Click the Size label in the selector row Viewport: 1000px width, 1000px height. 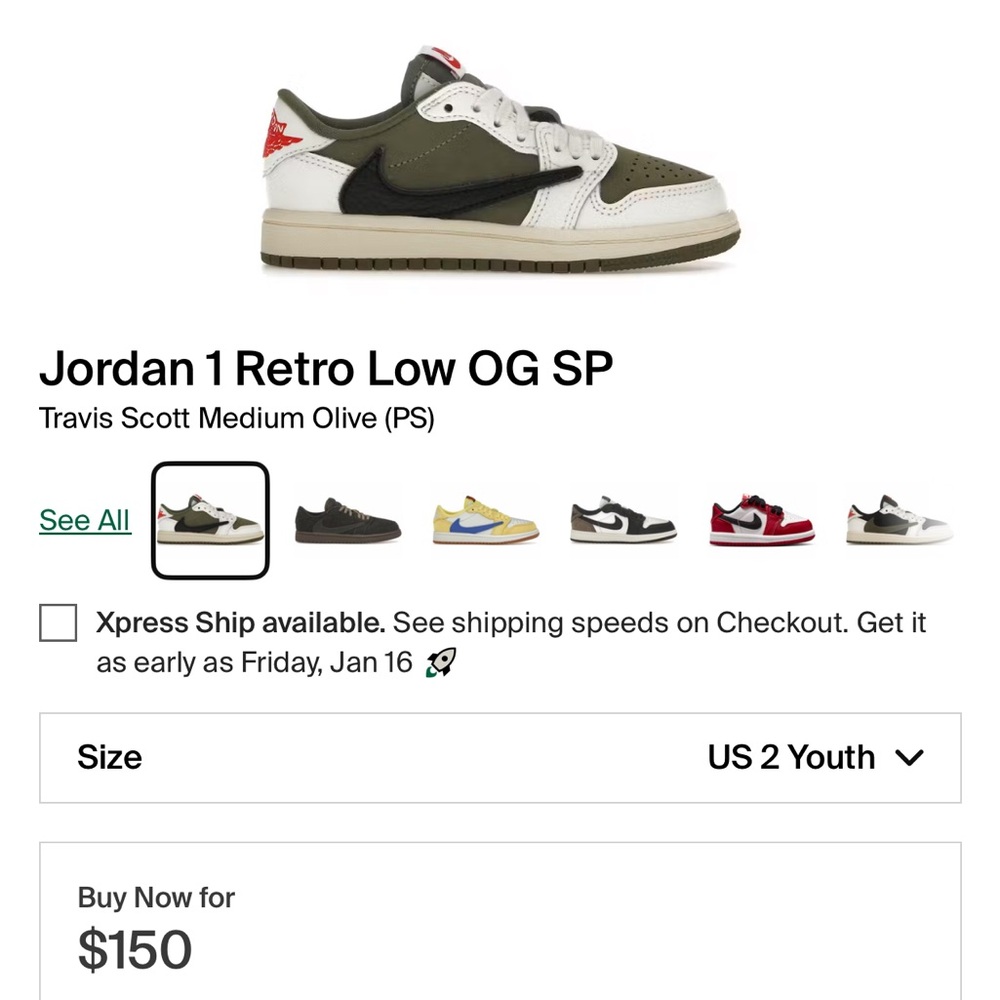click(x=110, y=758)
